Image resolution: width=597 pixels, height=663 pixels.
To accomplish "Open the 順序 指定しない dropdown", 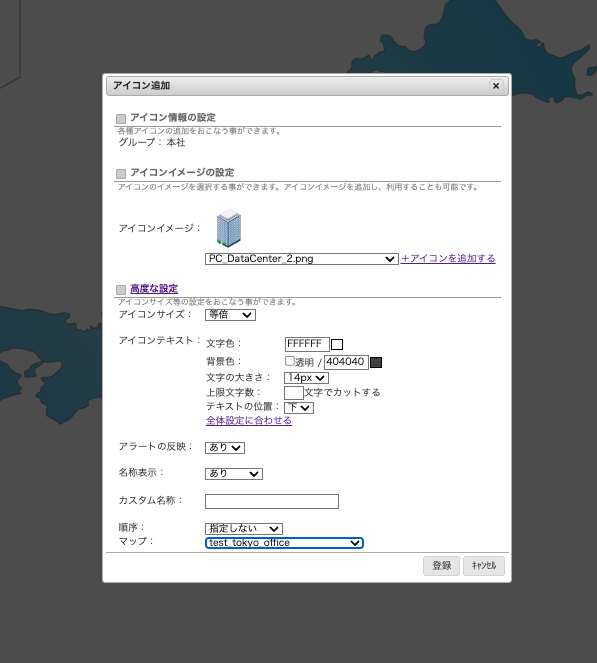I will [x=244, y=529].
